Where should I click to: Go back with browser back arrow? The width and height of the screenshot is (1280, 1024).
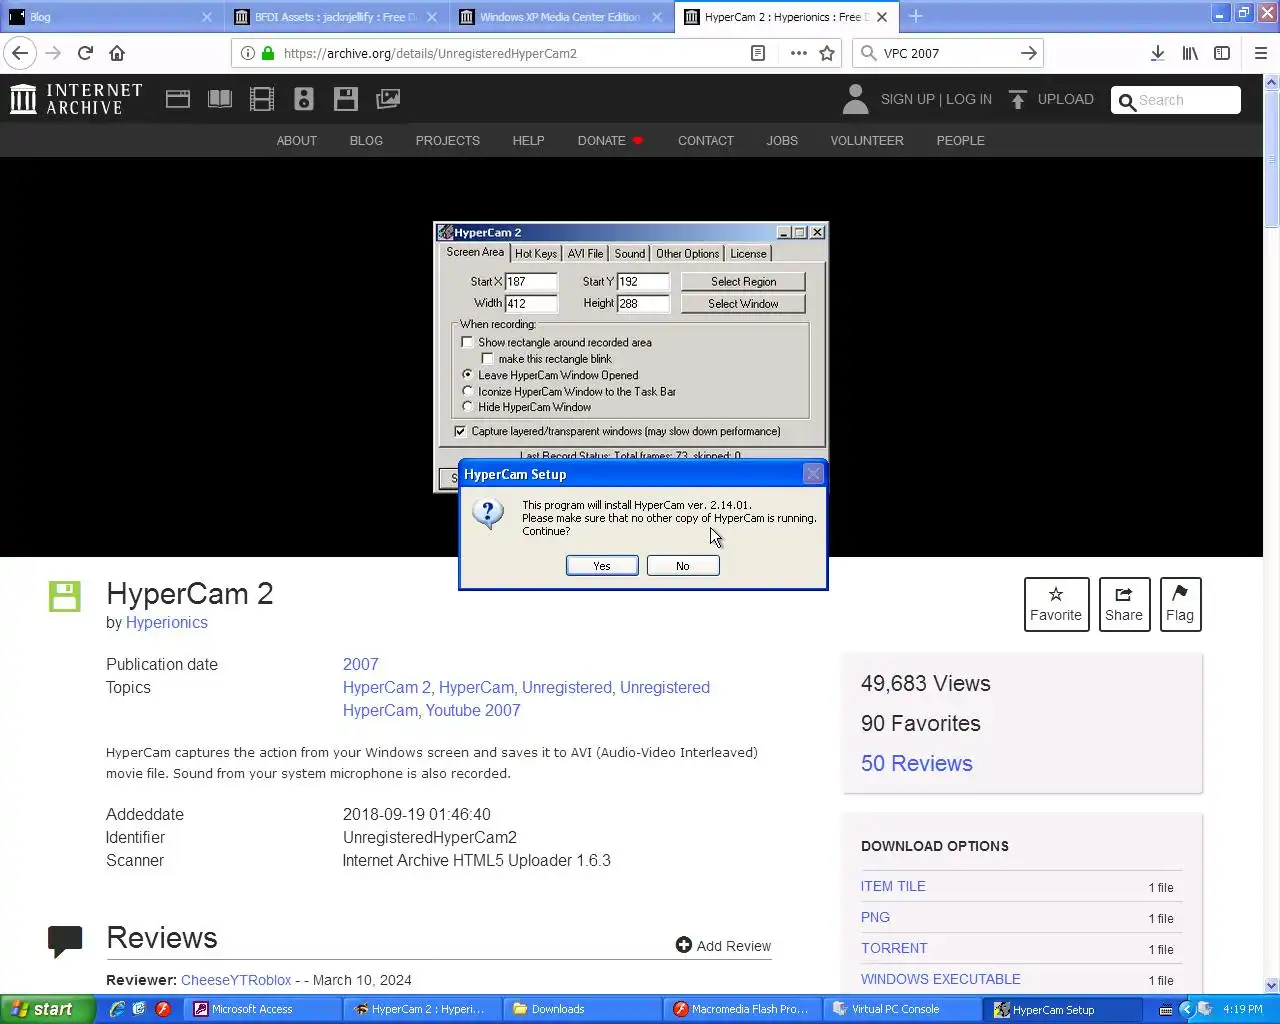click(x=21, y=53)
